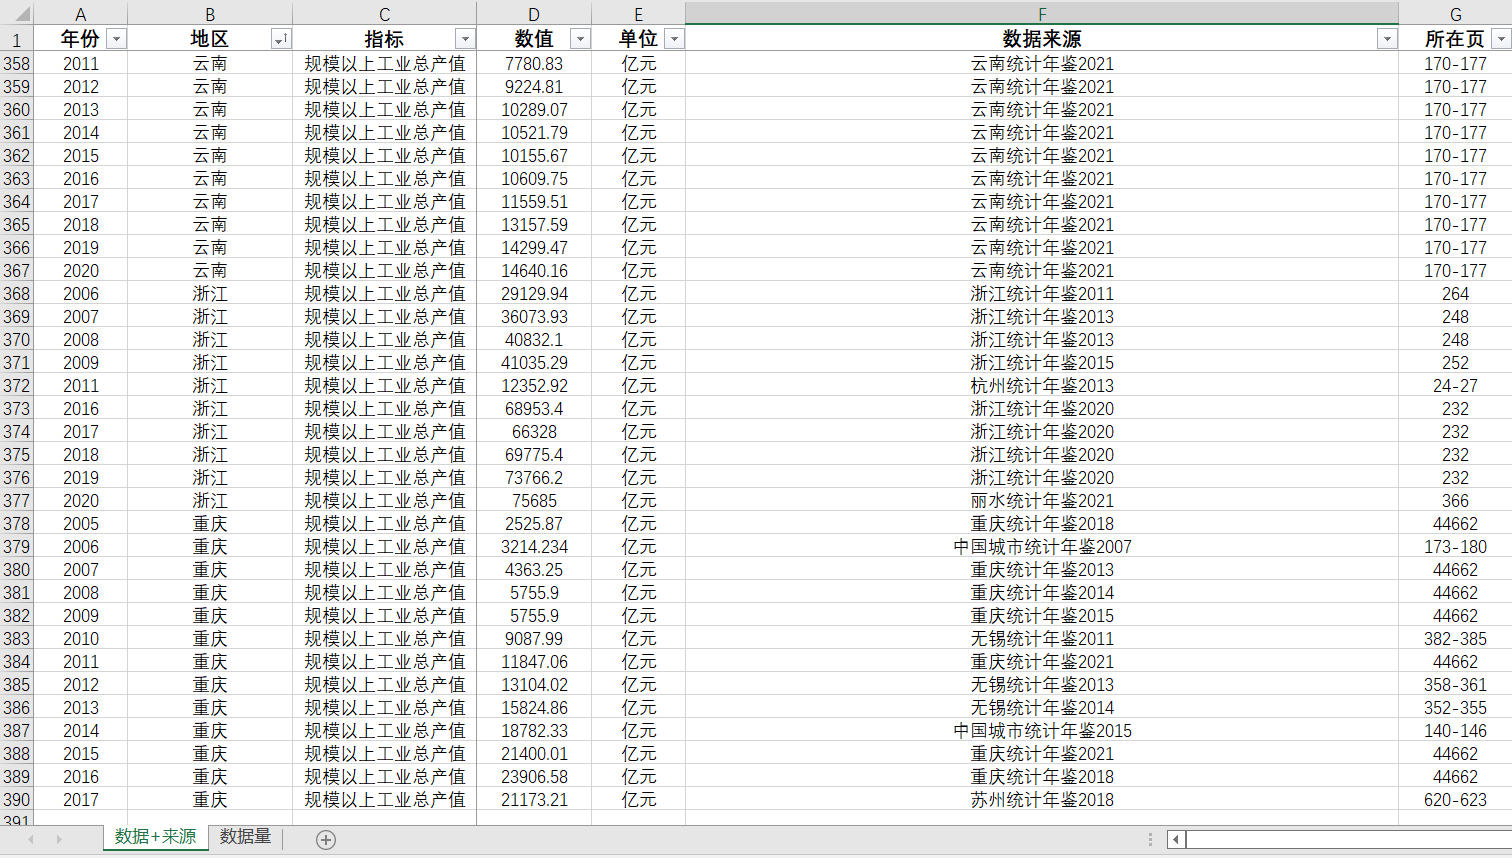Click the 年份 header cell

pyautogui.click(x=81, y=39)
